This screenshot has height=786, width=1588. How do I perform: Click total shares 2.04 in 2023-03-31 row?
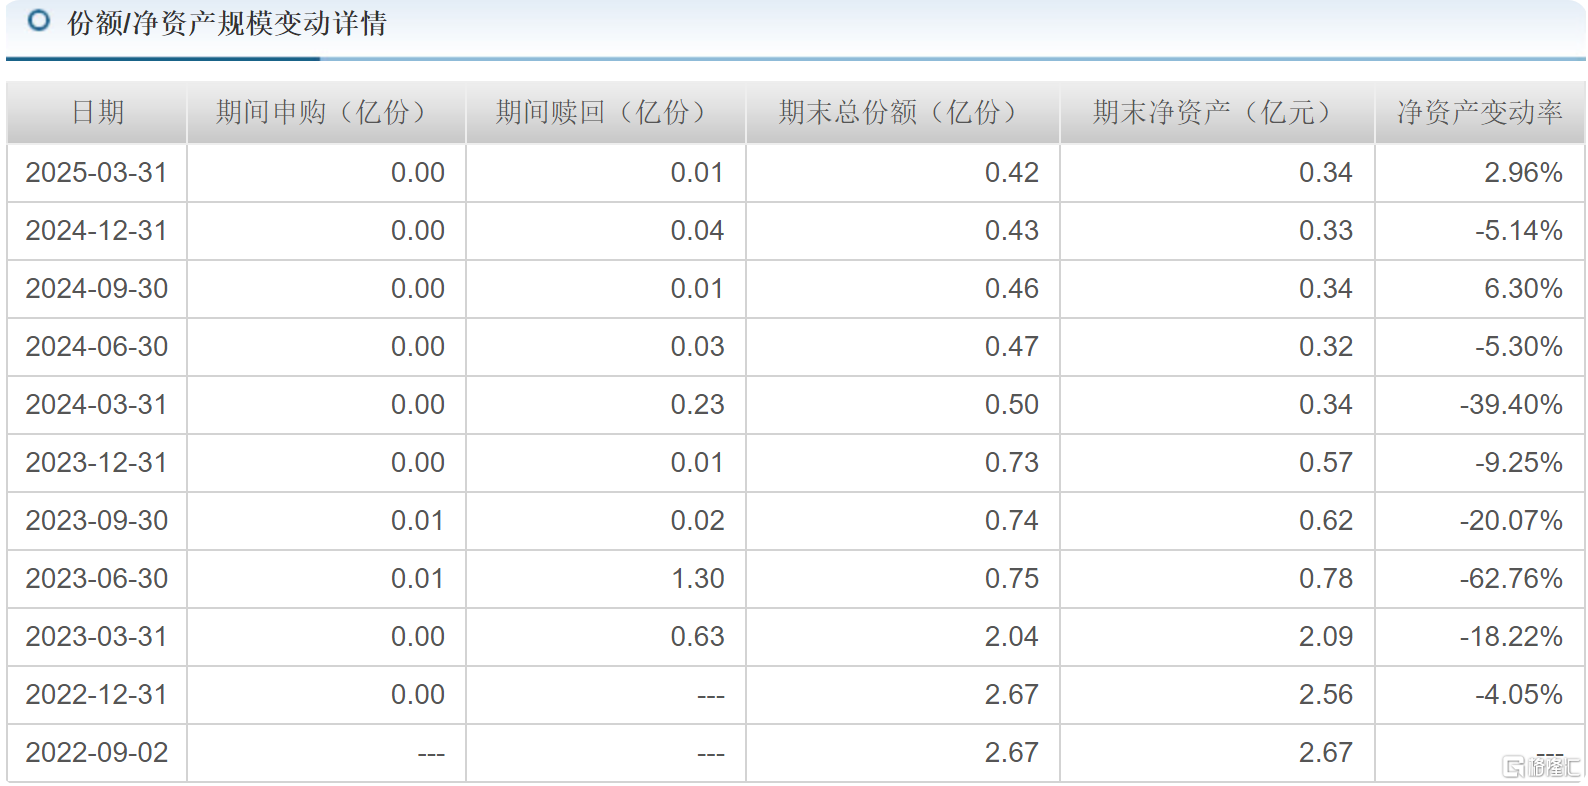(x=1012, y=637)
